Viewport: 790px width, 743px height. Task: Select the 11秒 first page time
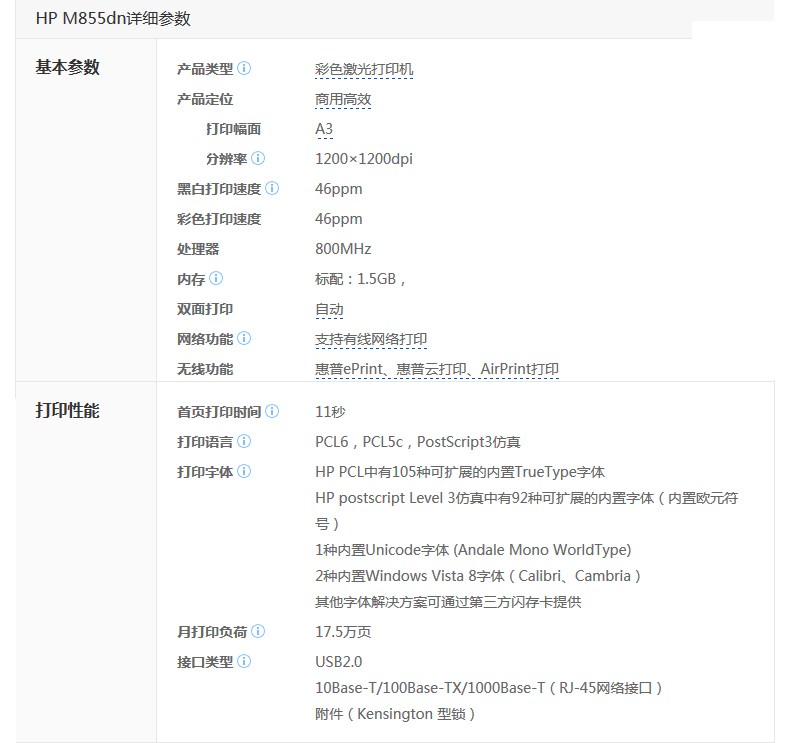tap(330, 412)
